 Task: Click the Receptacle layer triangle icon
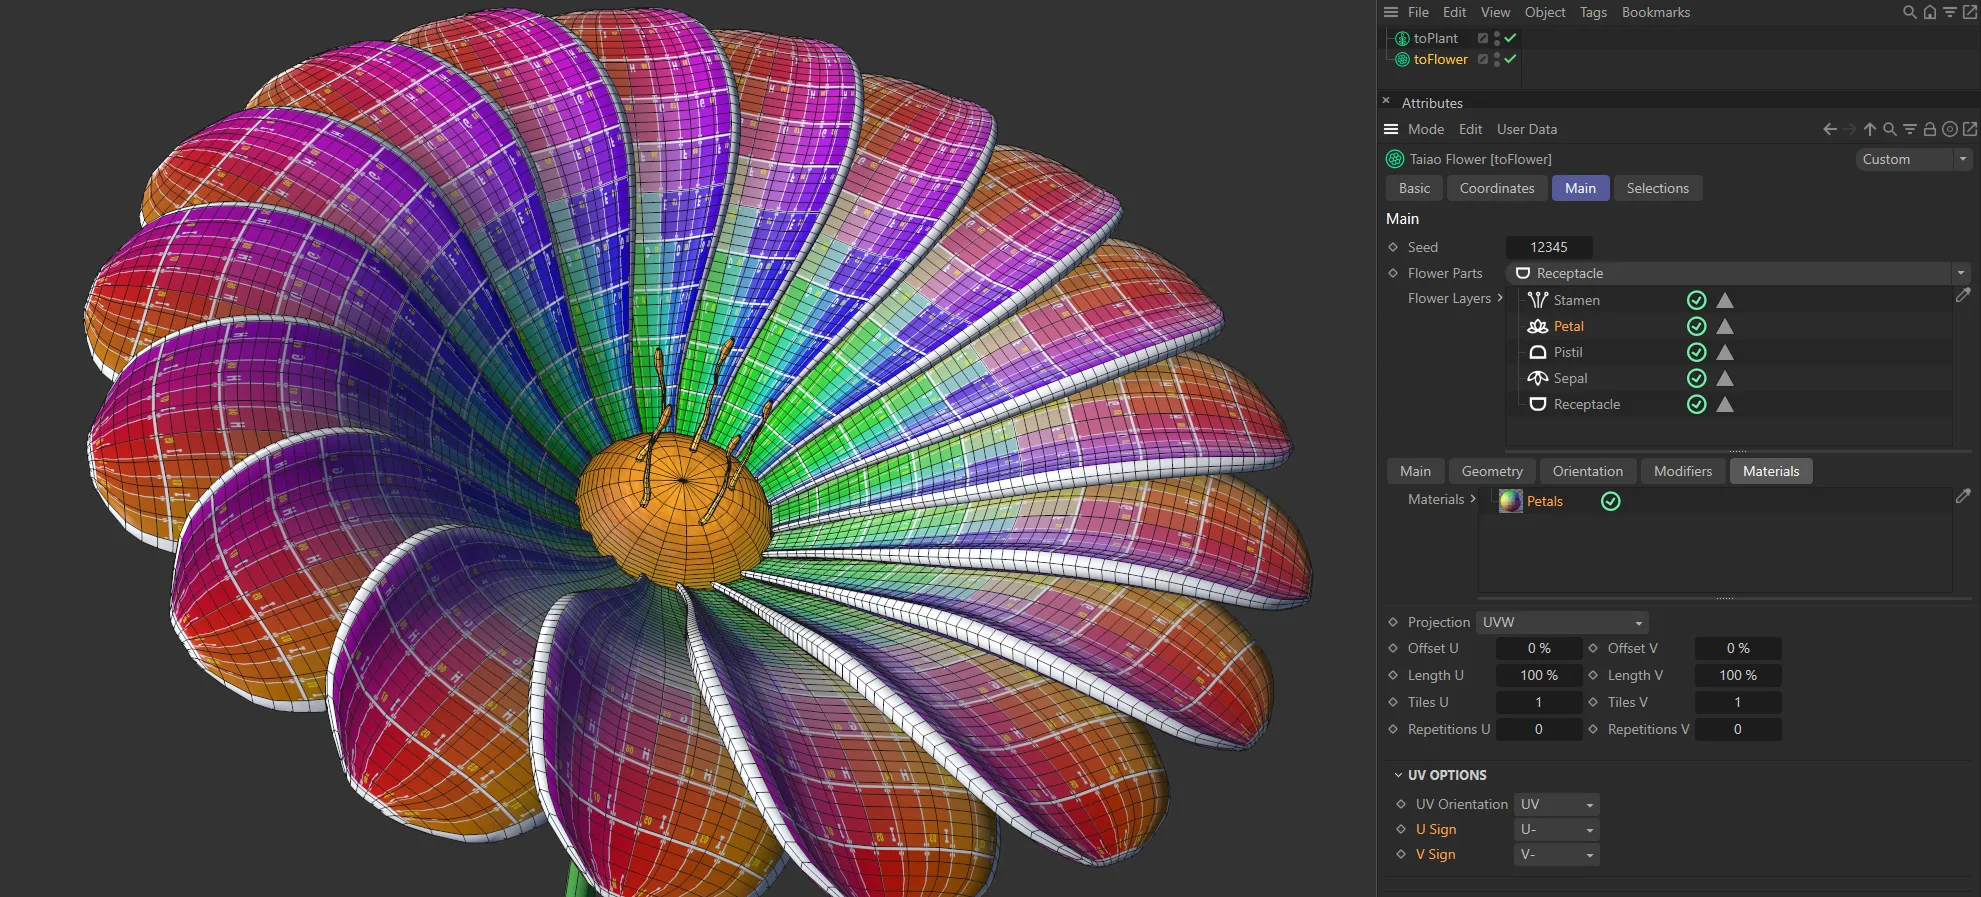[1725, 404]
